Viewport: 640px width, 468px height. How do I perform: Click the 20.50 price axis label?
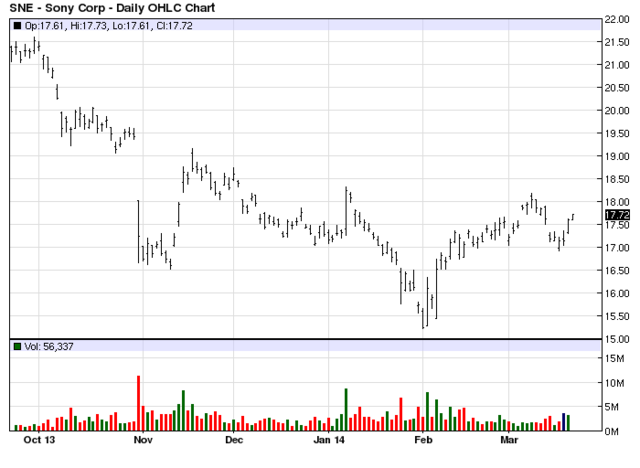[x=617, y=88]
